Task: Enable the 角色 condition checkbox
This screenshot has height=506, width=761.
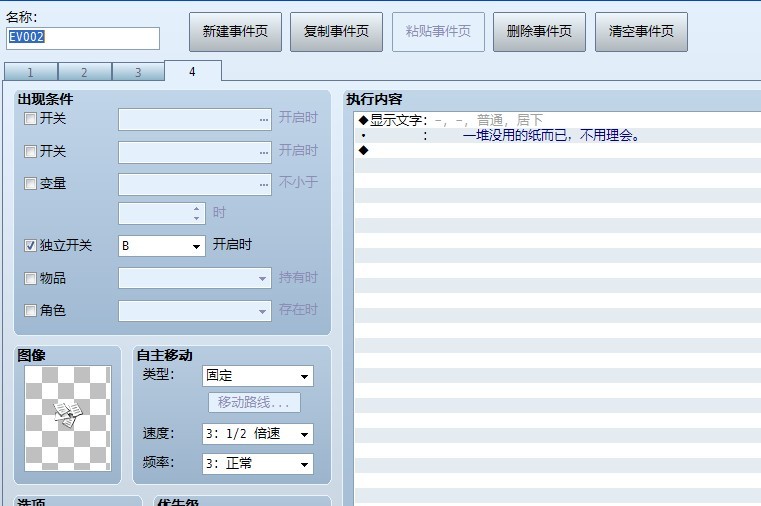Action: pos(31,310)
